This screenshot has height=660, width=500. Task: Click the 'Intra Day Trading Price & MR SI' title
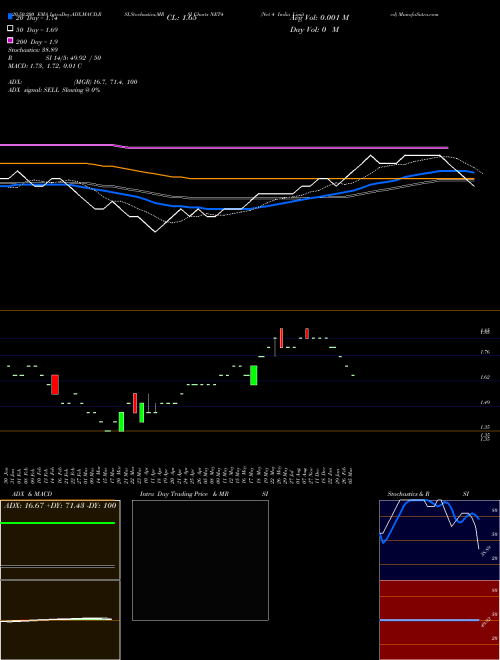point(204,494)
